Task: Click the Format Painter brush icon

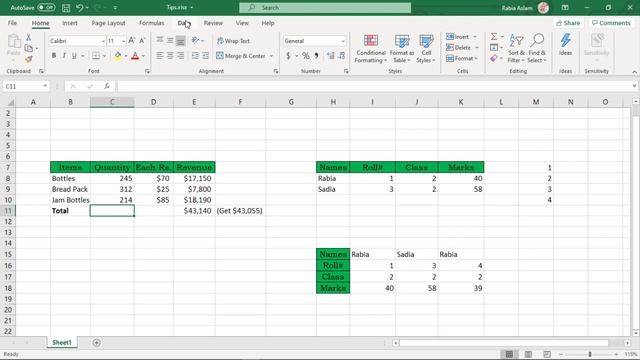Action: (29, 59)
